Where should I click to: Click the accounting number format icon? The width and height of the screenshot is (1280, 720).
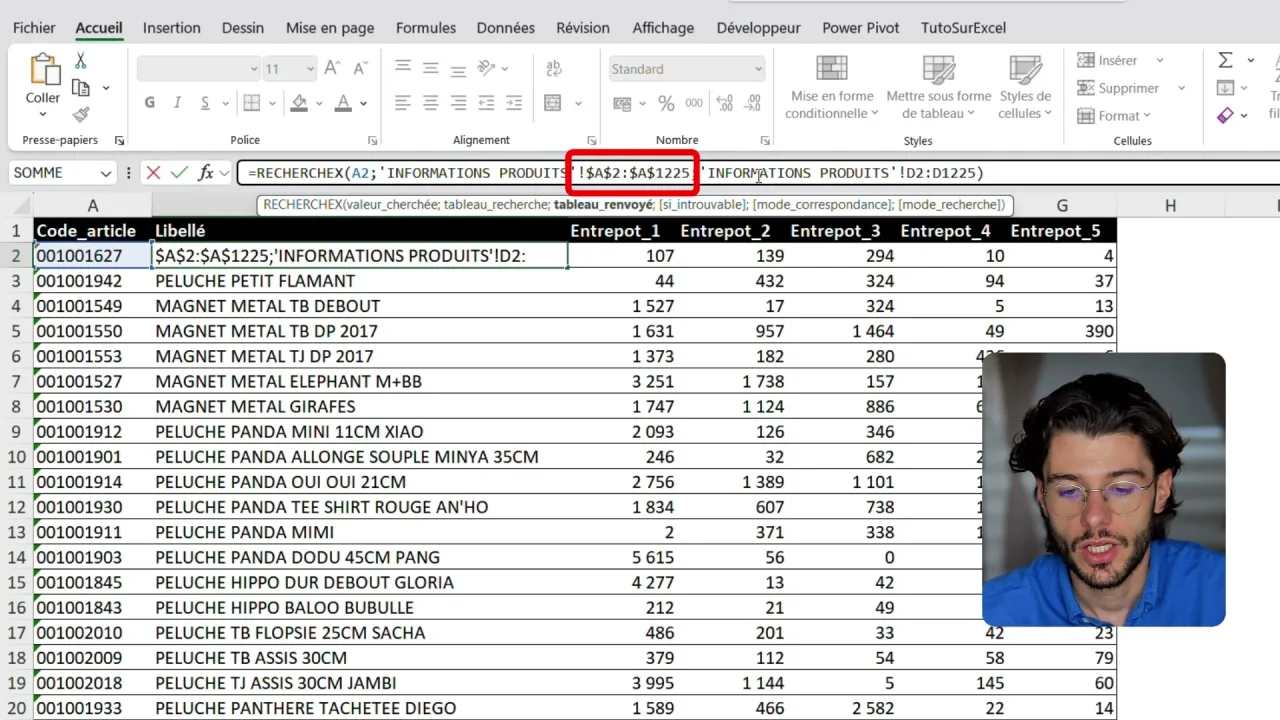pos(622,103)
